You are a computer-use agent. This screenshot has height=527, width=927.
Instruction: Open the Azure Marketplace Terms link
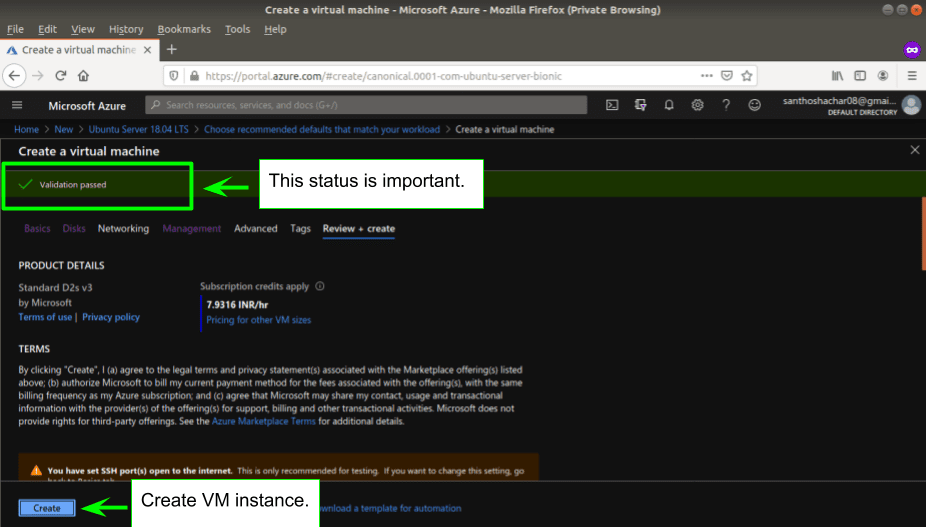[264, 421]
